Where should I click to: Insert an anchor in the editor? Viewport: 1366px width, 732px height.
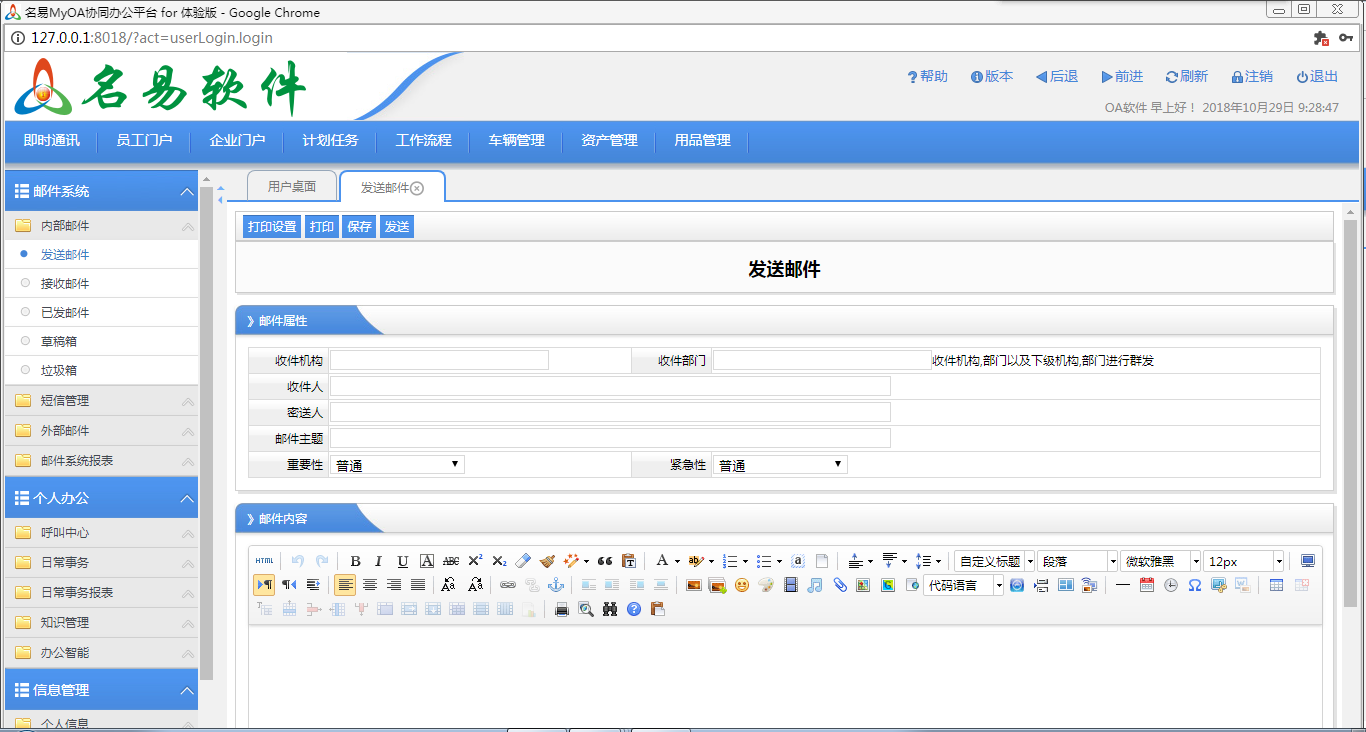point(556,585)
